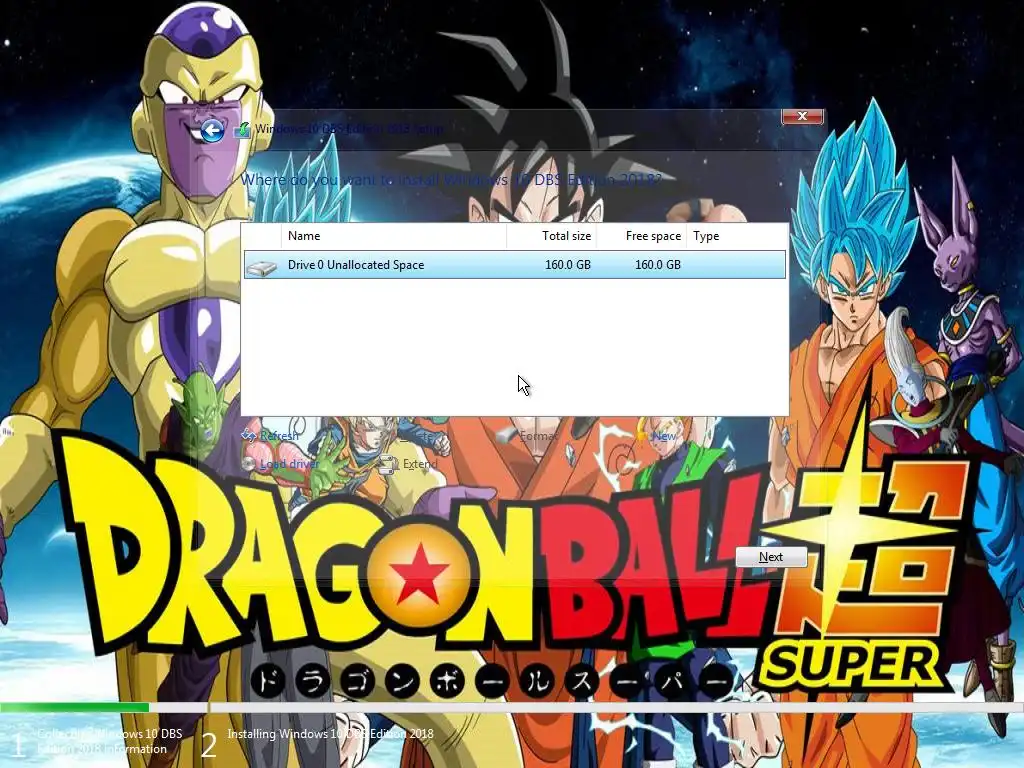Image resolution: width=1024 pixels, height=768 pixels.
Task: Click the Extend link
Action: 420,464
